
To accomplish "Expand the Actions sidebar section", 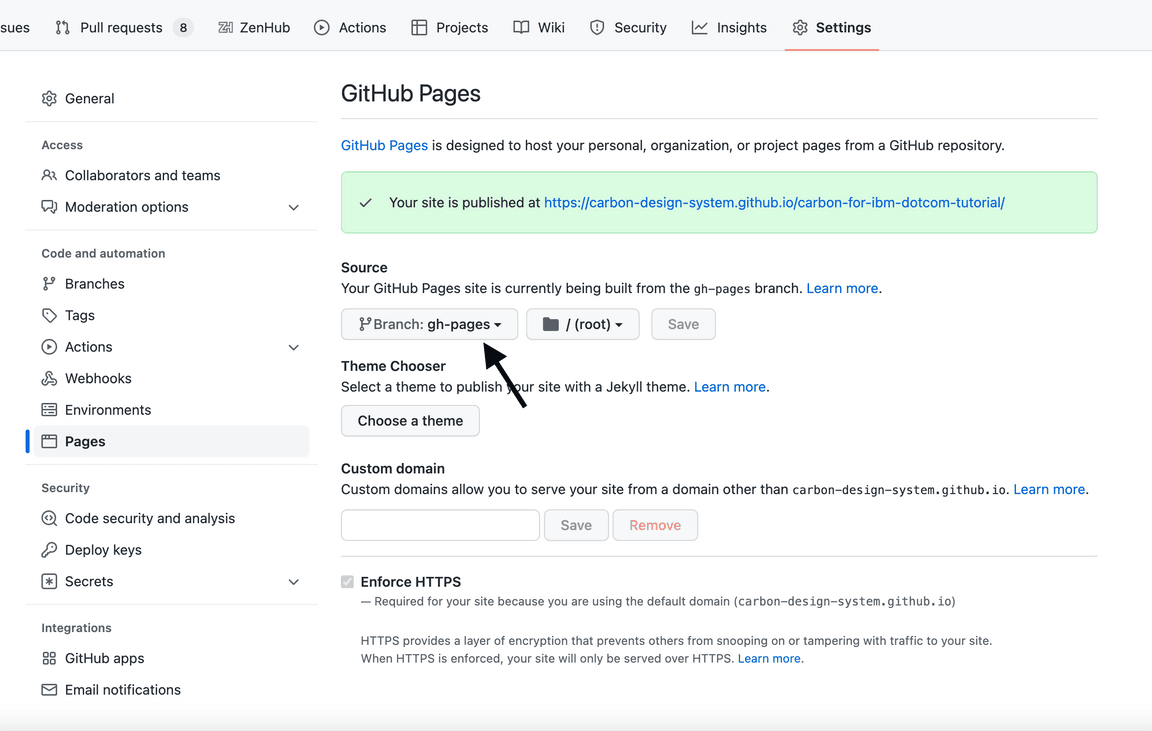I will [293, 347].
